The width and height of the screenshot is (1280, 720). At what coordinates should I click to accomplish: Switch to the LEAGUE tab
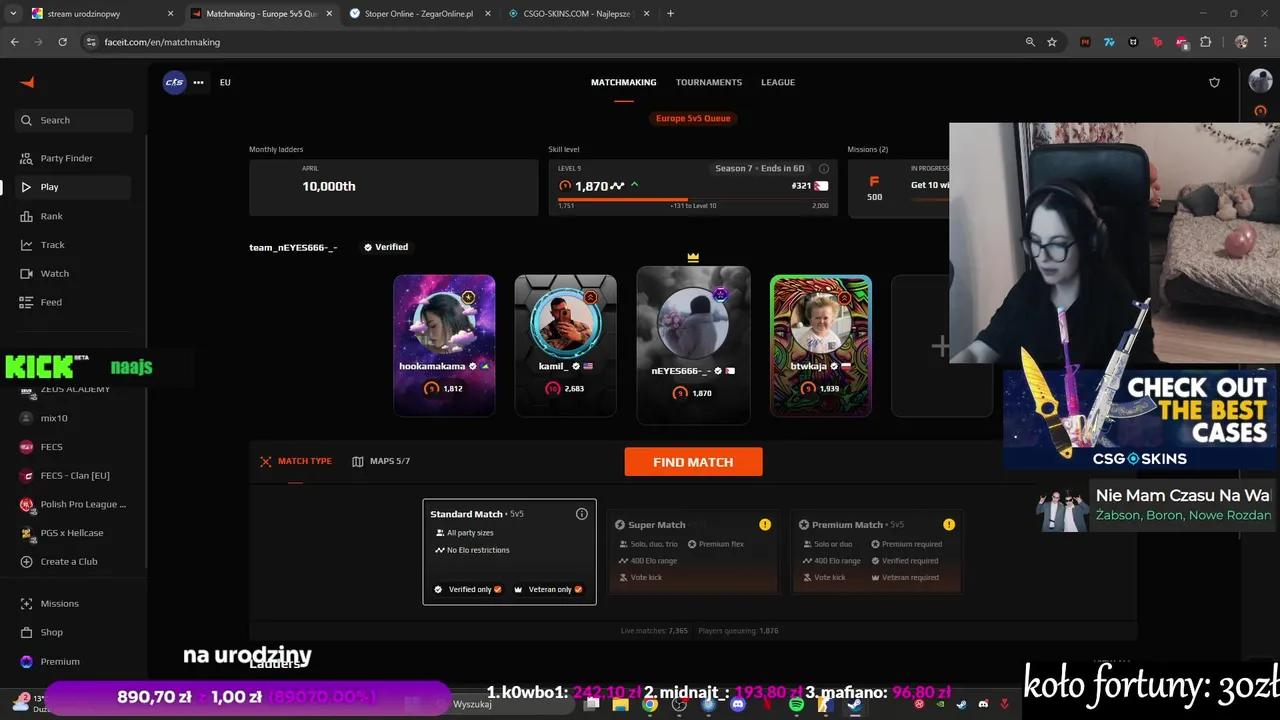point(778,82)
